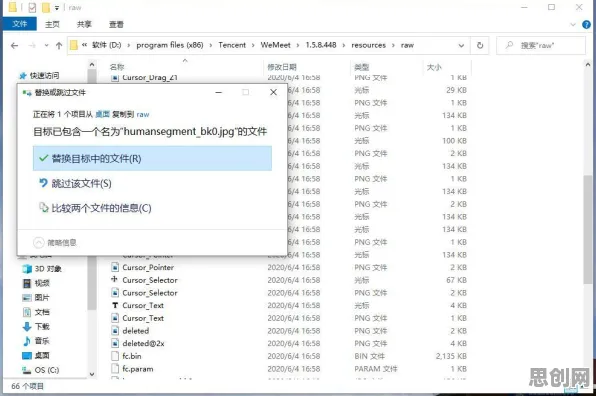Click navigation pane scroll up arrow
596x396 pixels.
(x=92, y=65)
